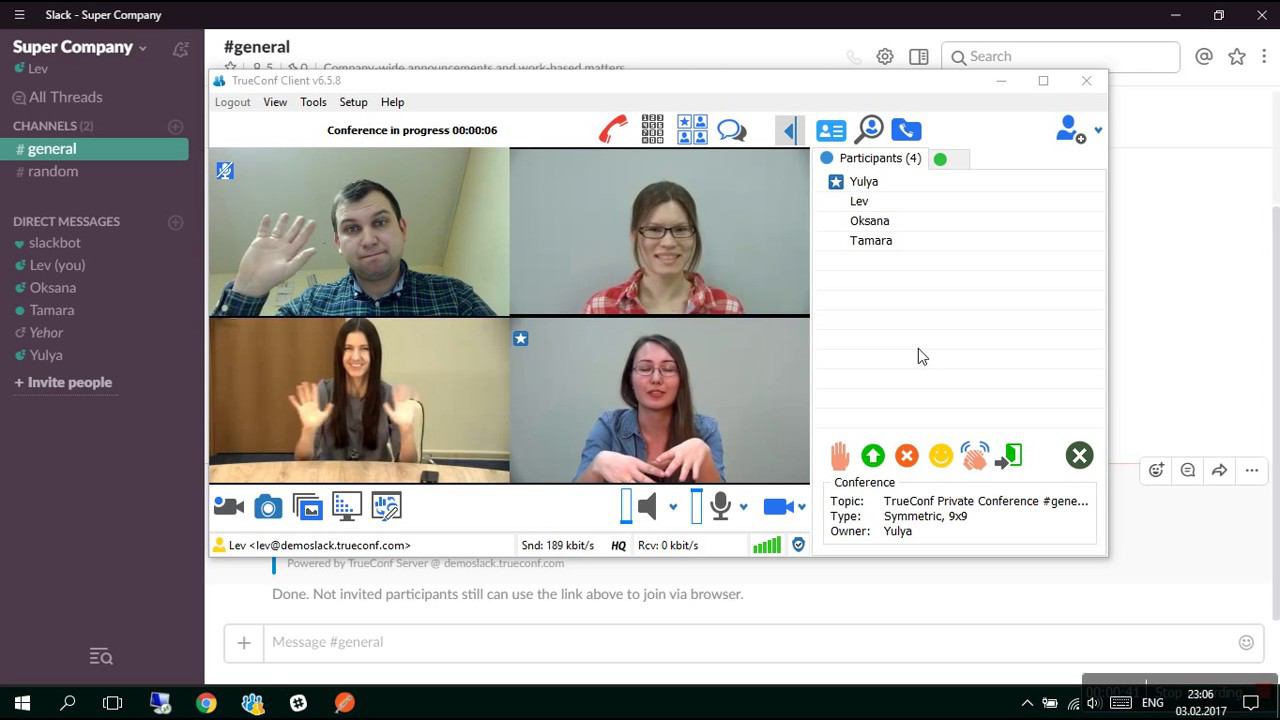Click the yellow smiley icon
This screenshot has width=1280, height=720.
coord(941,456)
